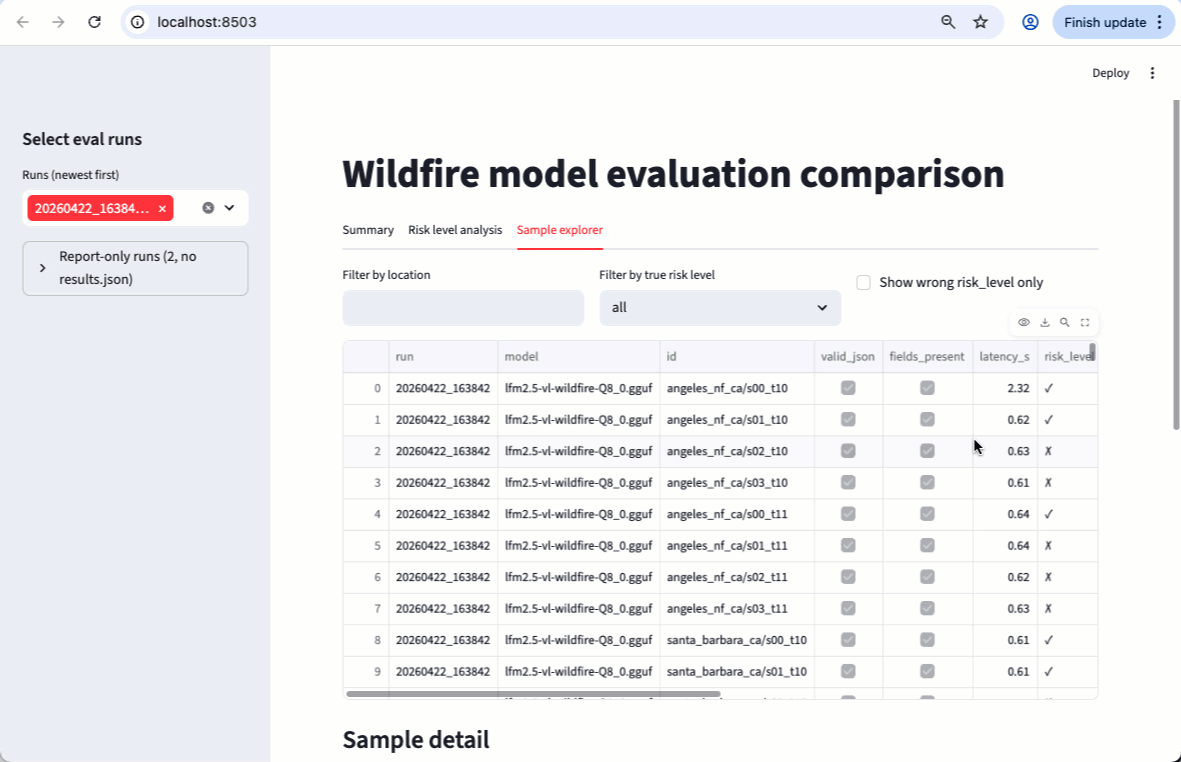Toggle fields_present checkbox on row 3
Screen dimensions: 1181x762
point(927,482)
